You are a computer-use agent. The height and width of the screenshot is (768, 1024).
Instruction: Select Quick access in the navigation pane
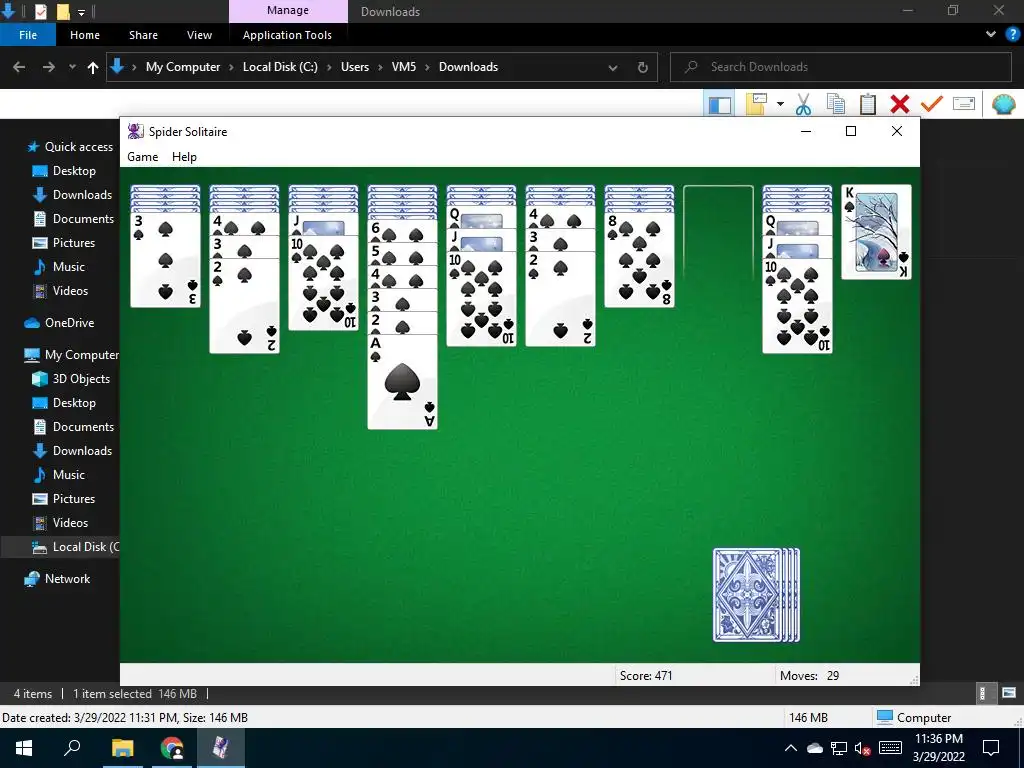69,147
